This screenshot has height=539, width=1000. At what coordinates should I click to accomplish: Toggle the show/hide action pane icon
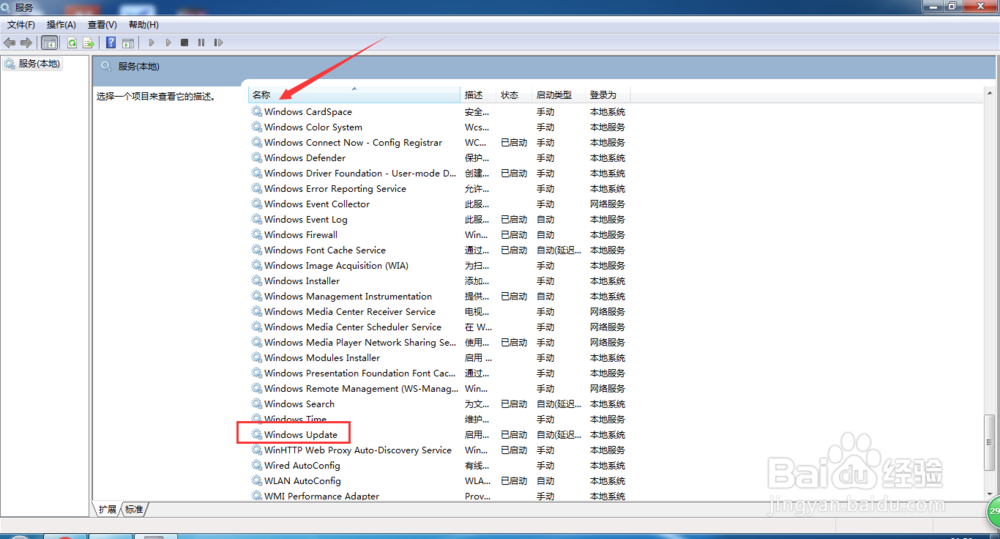pos(128,43)
